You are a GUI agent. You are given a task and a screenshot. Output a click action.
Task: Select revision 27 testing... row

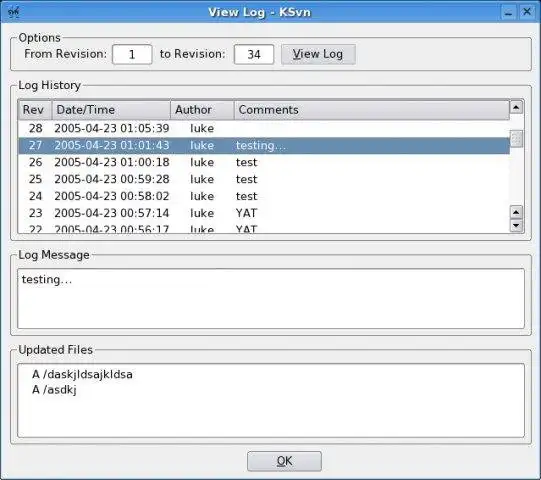[x=264, y=145]
